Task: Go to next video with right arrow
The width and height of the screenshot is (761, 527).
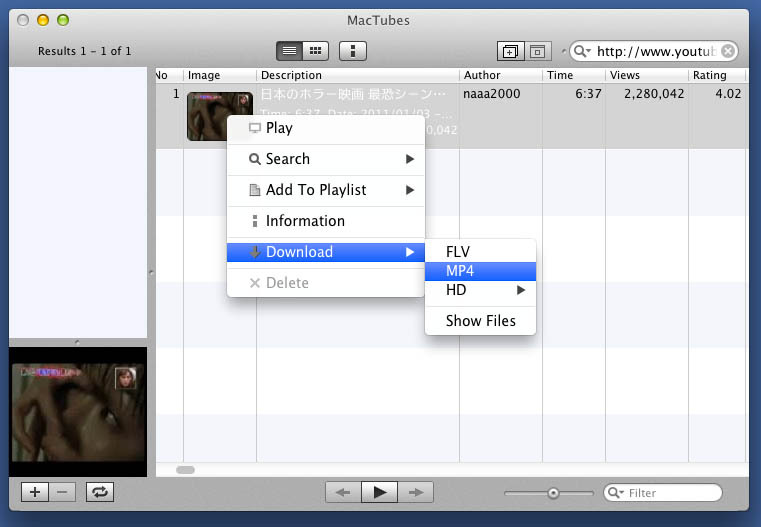Action: (x=415, y=493)
